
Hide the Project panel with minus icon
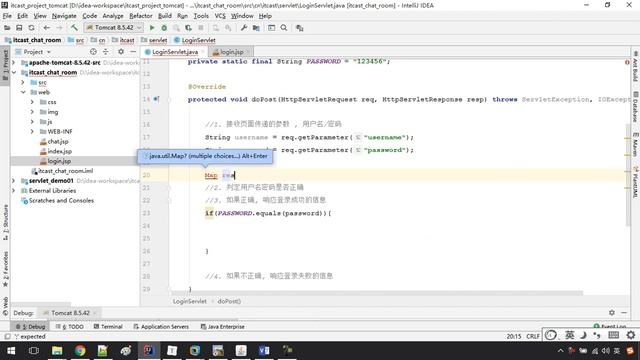click(133, 52)
